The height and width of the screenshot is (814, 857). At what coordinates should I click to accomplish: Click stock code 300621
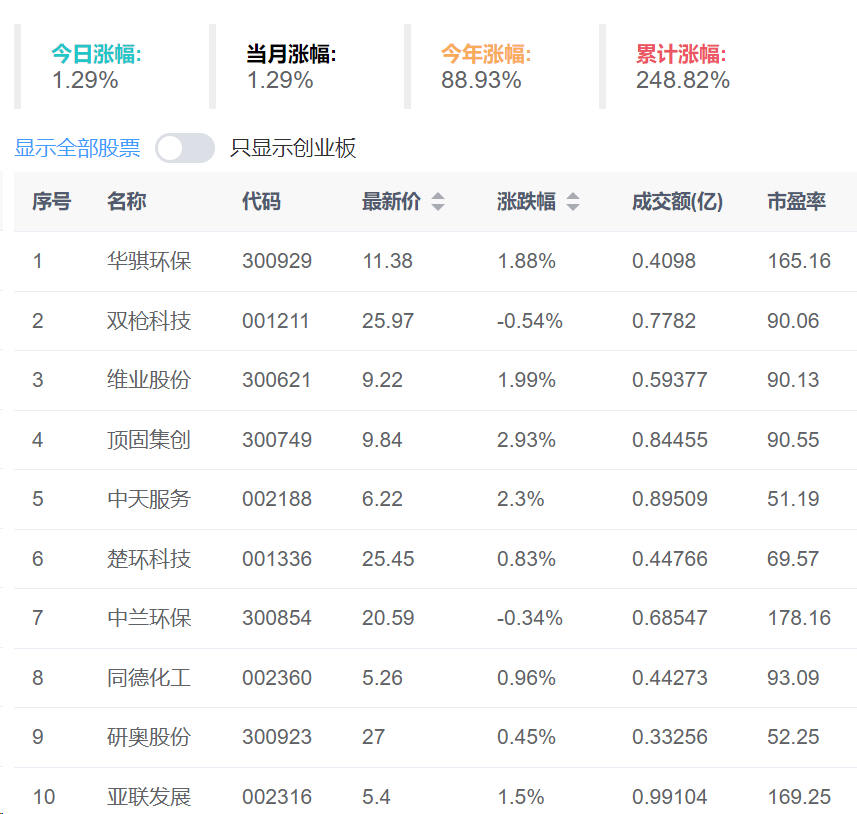point(276,380)
